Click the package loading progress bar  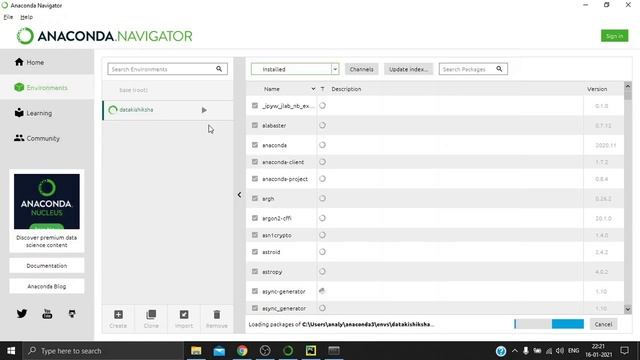(549, 324)
